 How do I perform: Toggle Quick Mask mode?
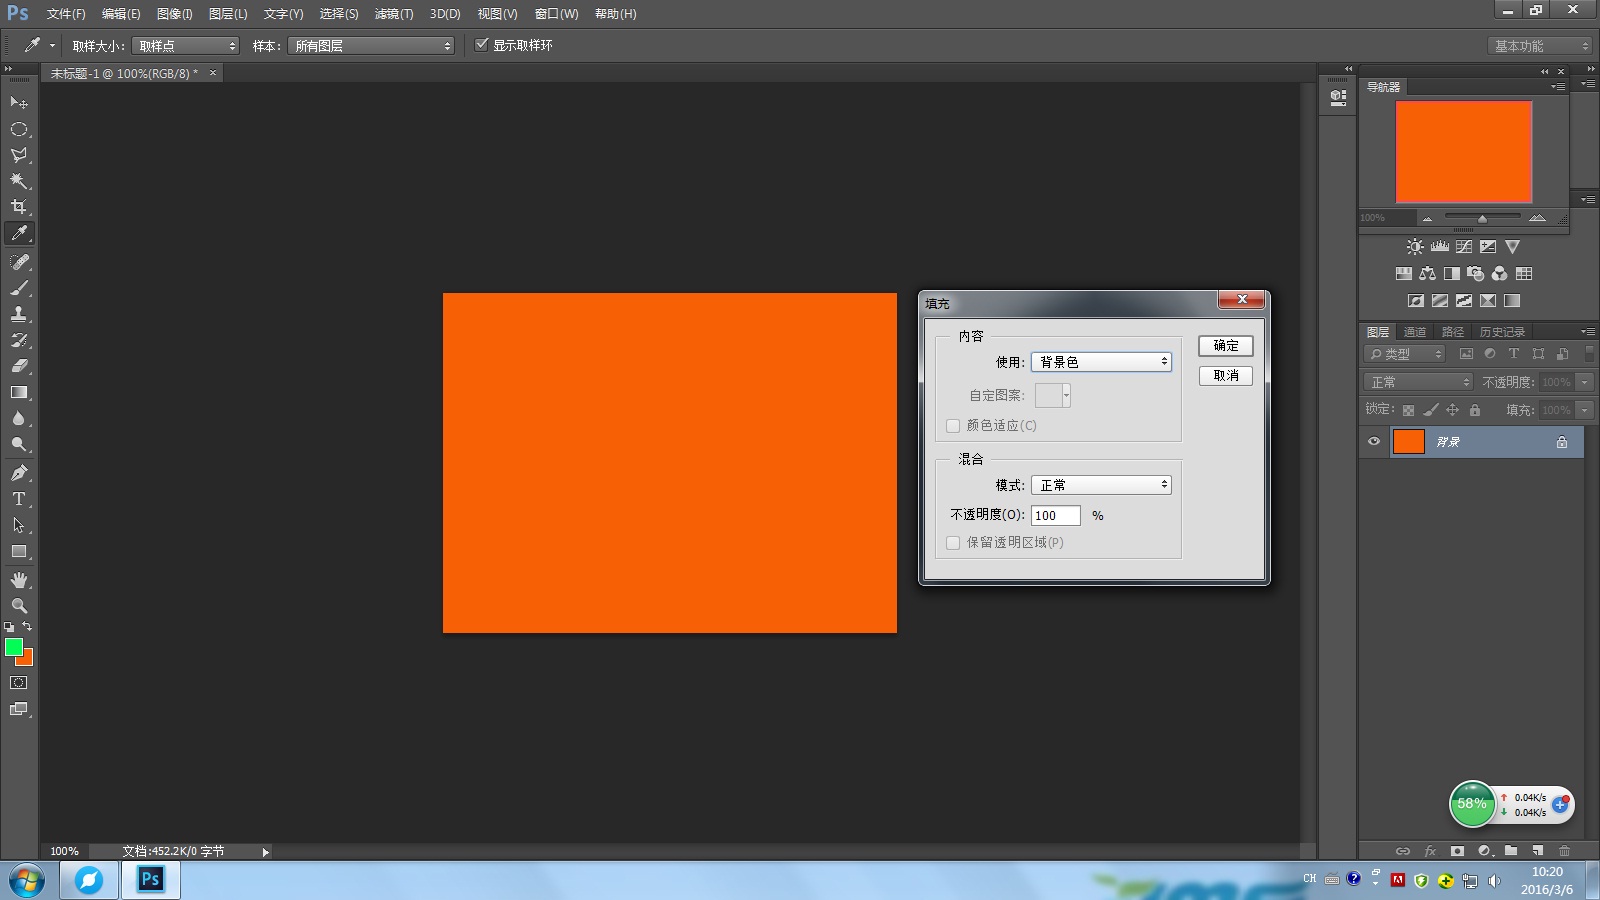click(x=19, y=683)
